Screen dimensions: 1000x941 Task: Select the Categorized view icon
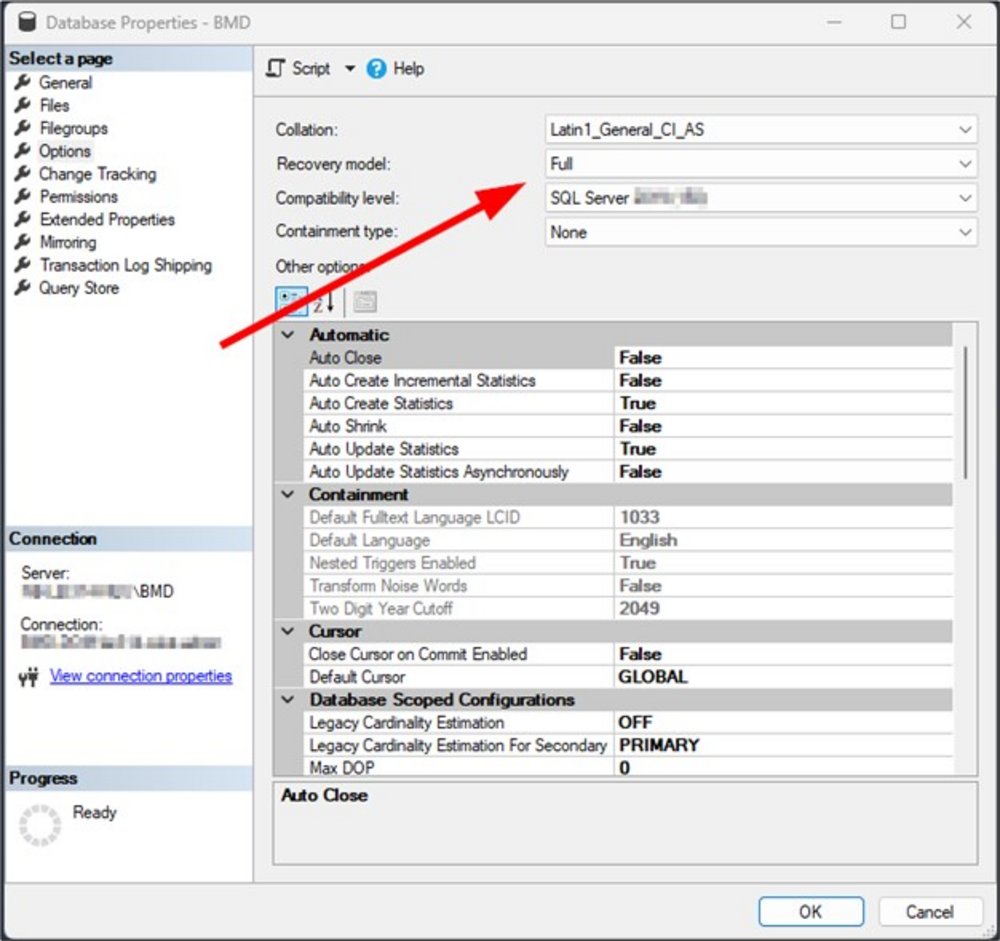[291, 301]
